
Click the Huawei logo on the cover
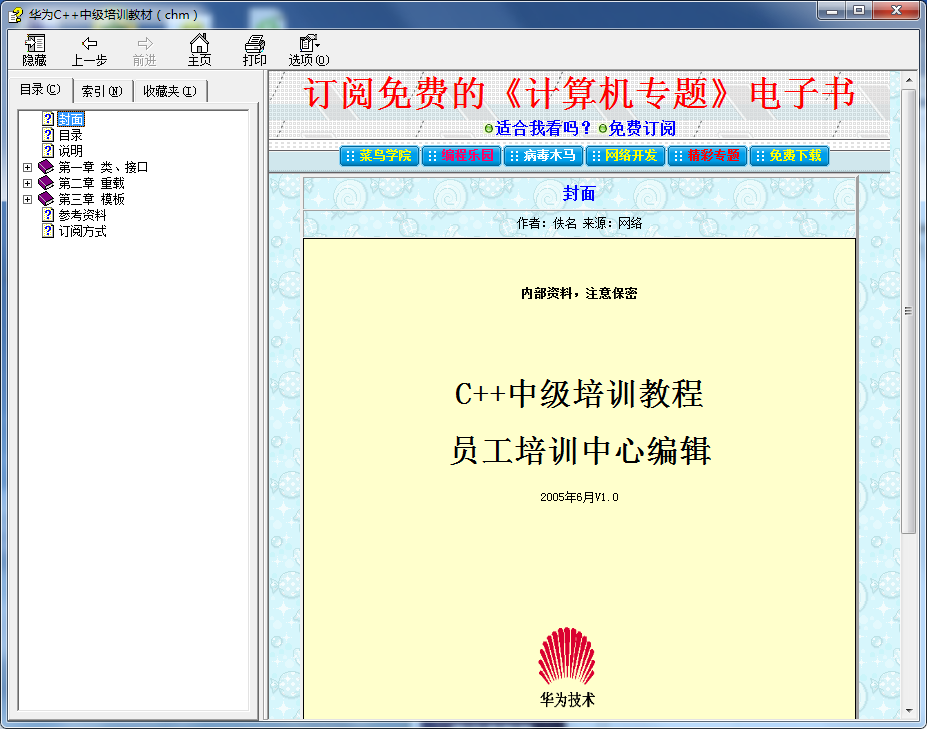[x=566, y=656]
